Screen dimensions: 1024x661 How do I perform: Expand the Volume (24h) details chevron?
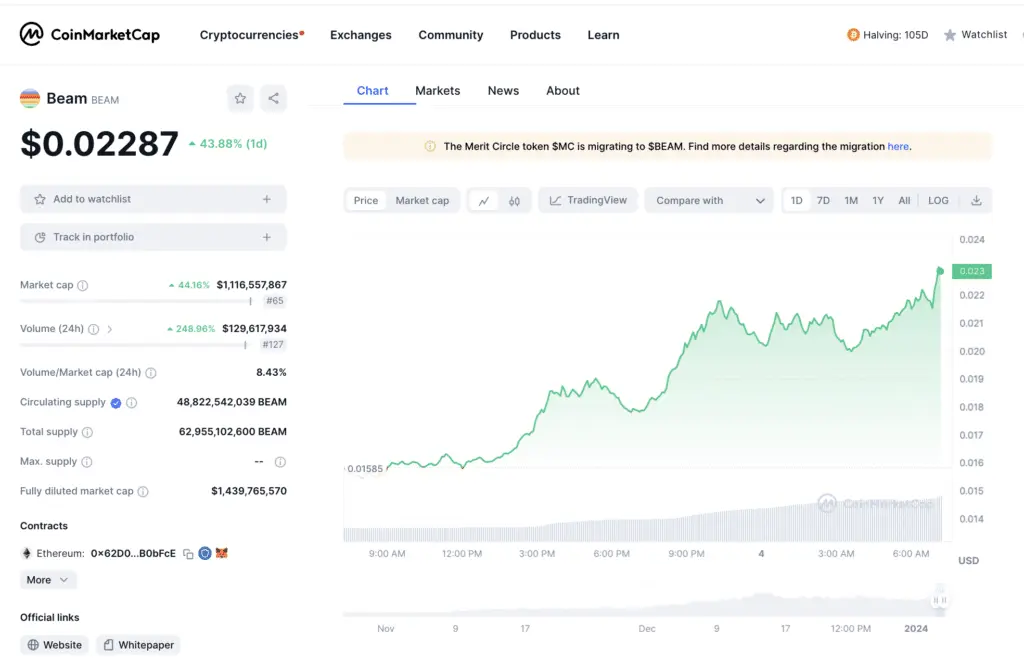109,328
